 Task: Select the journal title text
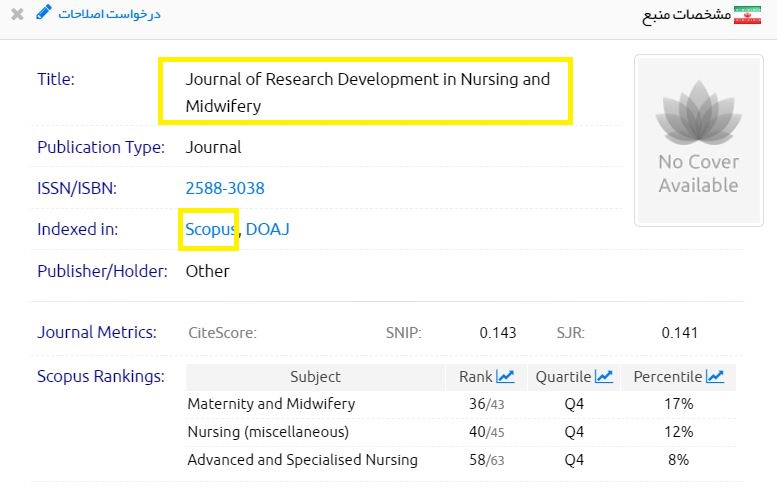tap(367, 92)
